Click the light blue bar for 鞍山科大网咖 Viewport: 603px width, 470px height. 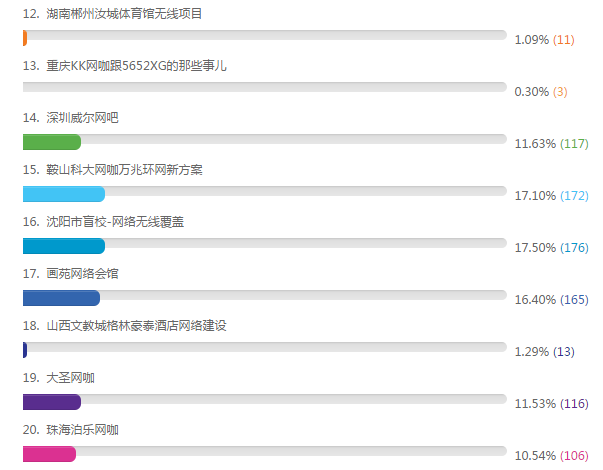pos(64,194)
